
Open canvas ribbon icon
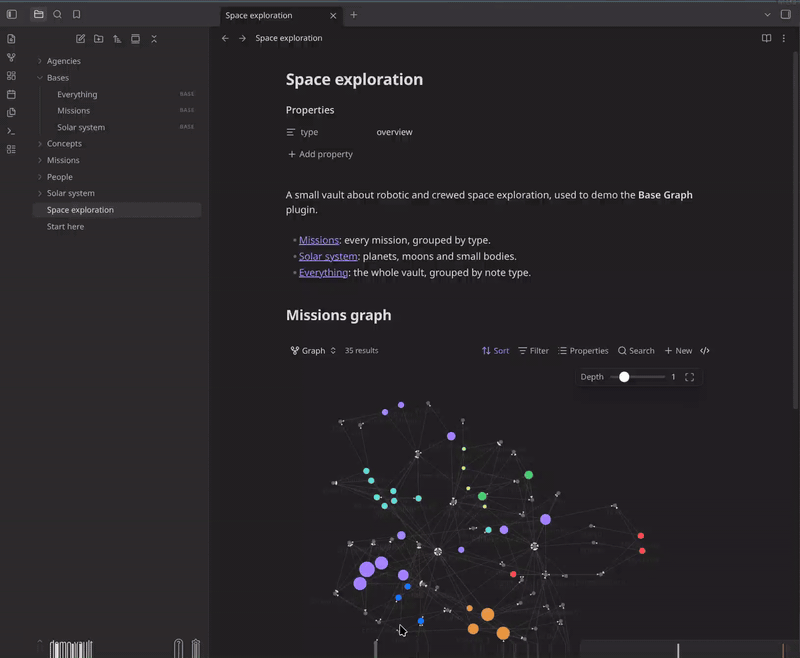[11, 75]
